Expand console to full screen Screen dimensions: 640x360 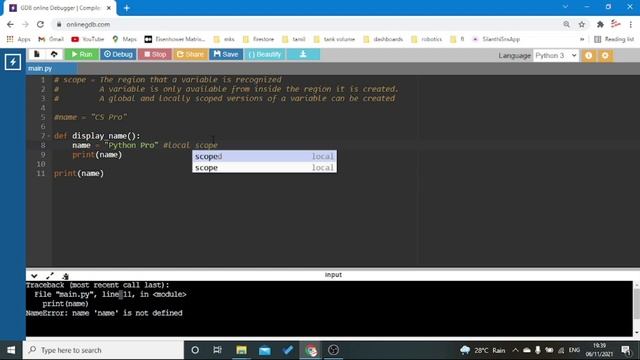(x=50, y=276)
